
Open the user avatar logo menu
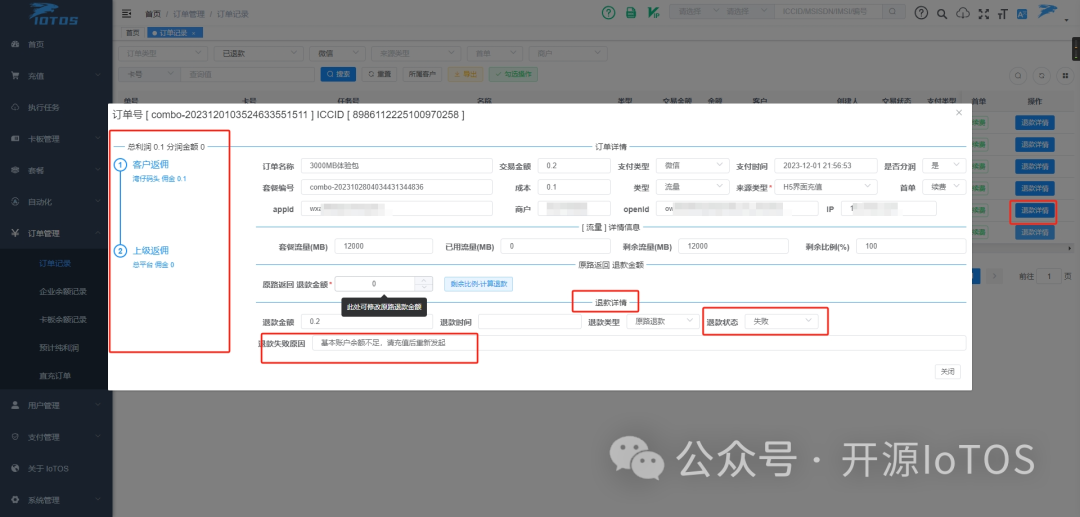1048,11
